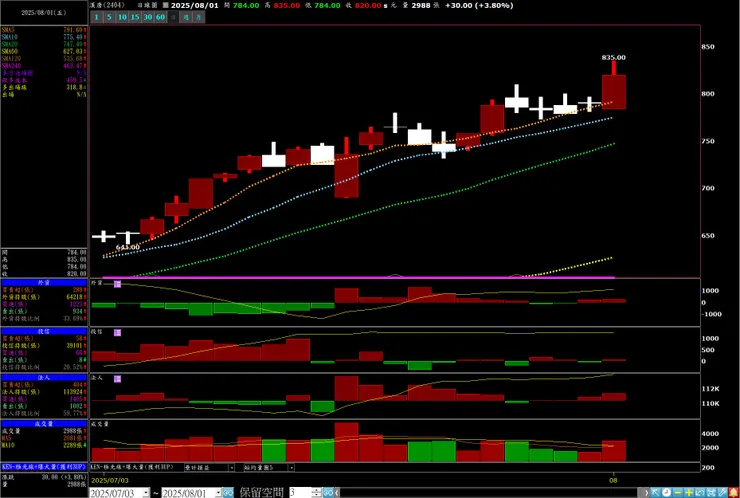This screenshot has width=740, height=498.
Task: Click the SMA120 legend row
Action: click(x=44, y=59)
